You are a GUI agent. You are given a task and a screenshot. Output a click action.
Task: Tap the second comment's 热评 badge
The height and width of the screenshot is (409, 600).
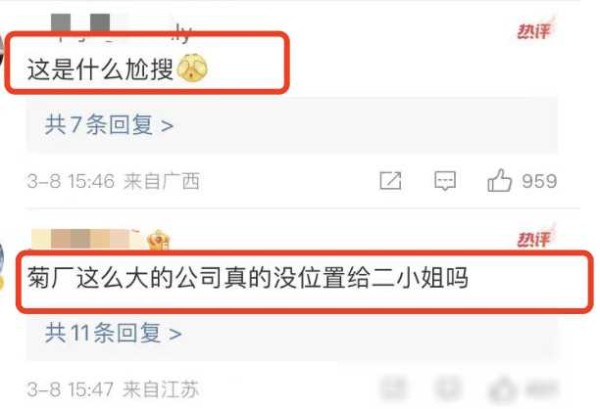tap(535, 238)
